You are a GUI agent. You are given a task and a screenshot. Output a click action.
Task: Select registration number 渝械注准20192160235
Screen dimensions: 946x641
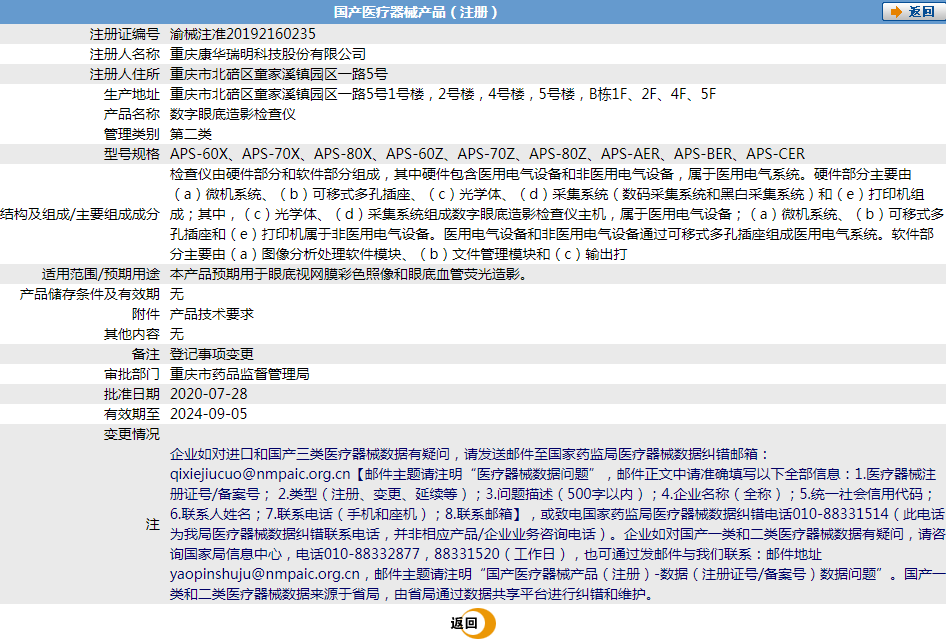pos(243,34)
